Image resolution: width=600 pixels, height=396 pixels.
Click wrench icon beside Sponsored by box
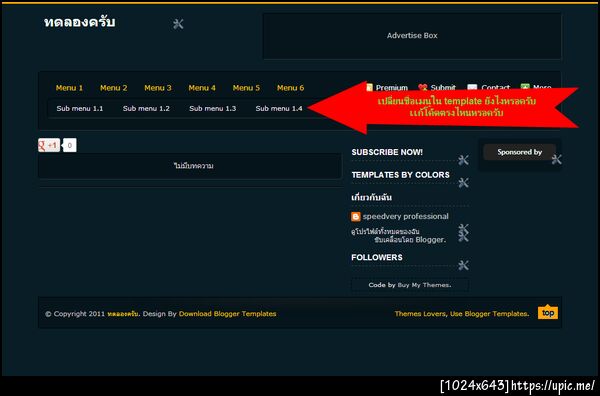[x=557, y=159]
